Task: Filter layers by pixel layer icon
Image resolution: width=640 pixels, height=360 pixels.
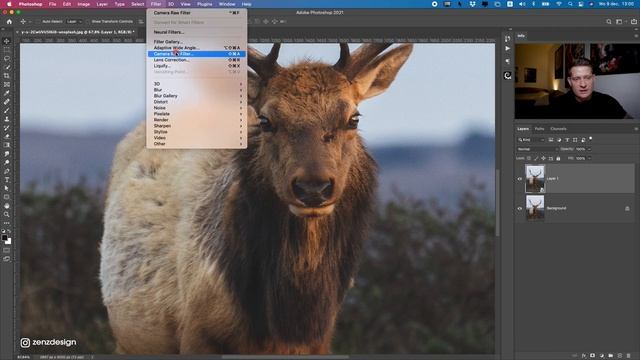Action: point(551,140)
